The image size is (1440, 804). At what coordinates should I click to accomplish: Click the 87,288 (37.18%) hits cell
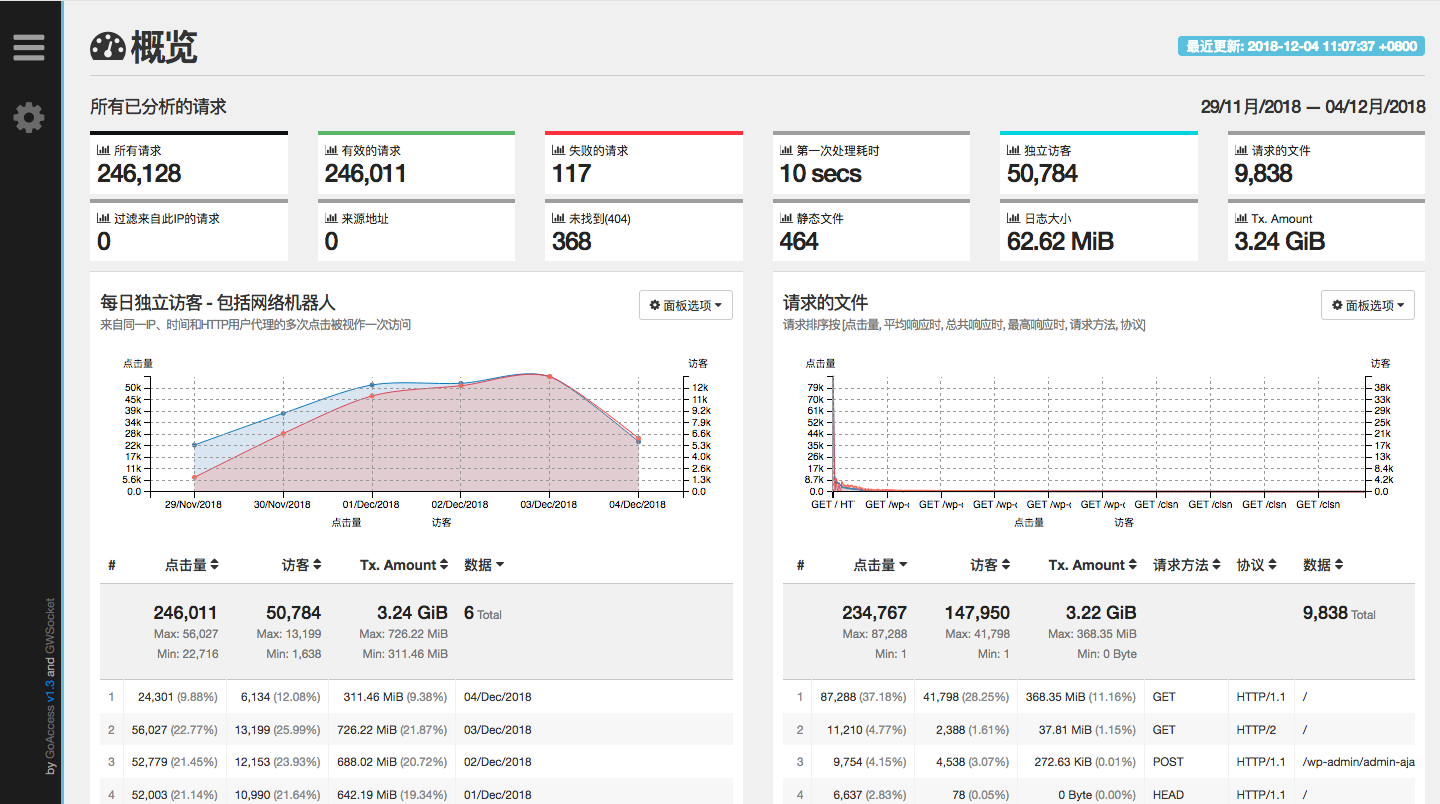[864, 697]
